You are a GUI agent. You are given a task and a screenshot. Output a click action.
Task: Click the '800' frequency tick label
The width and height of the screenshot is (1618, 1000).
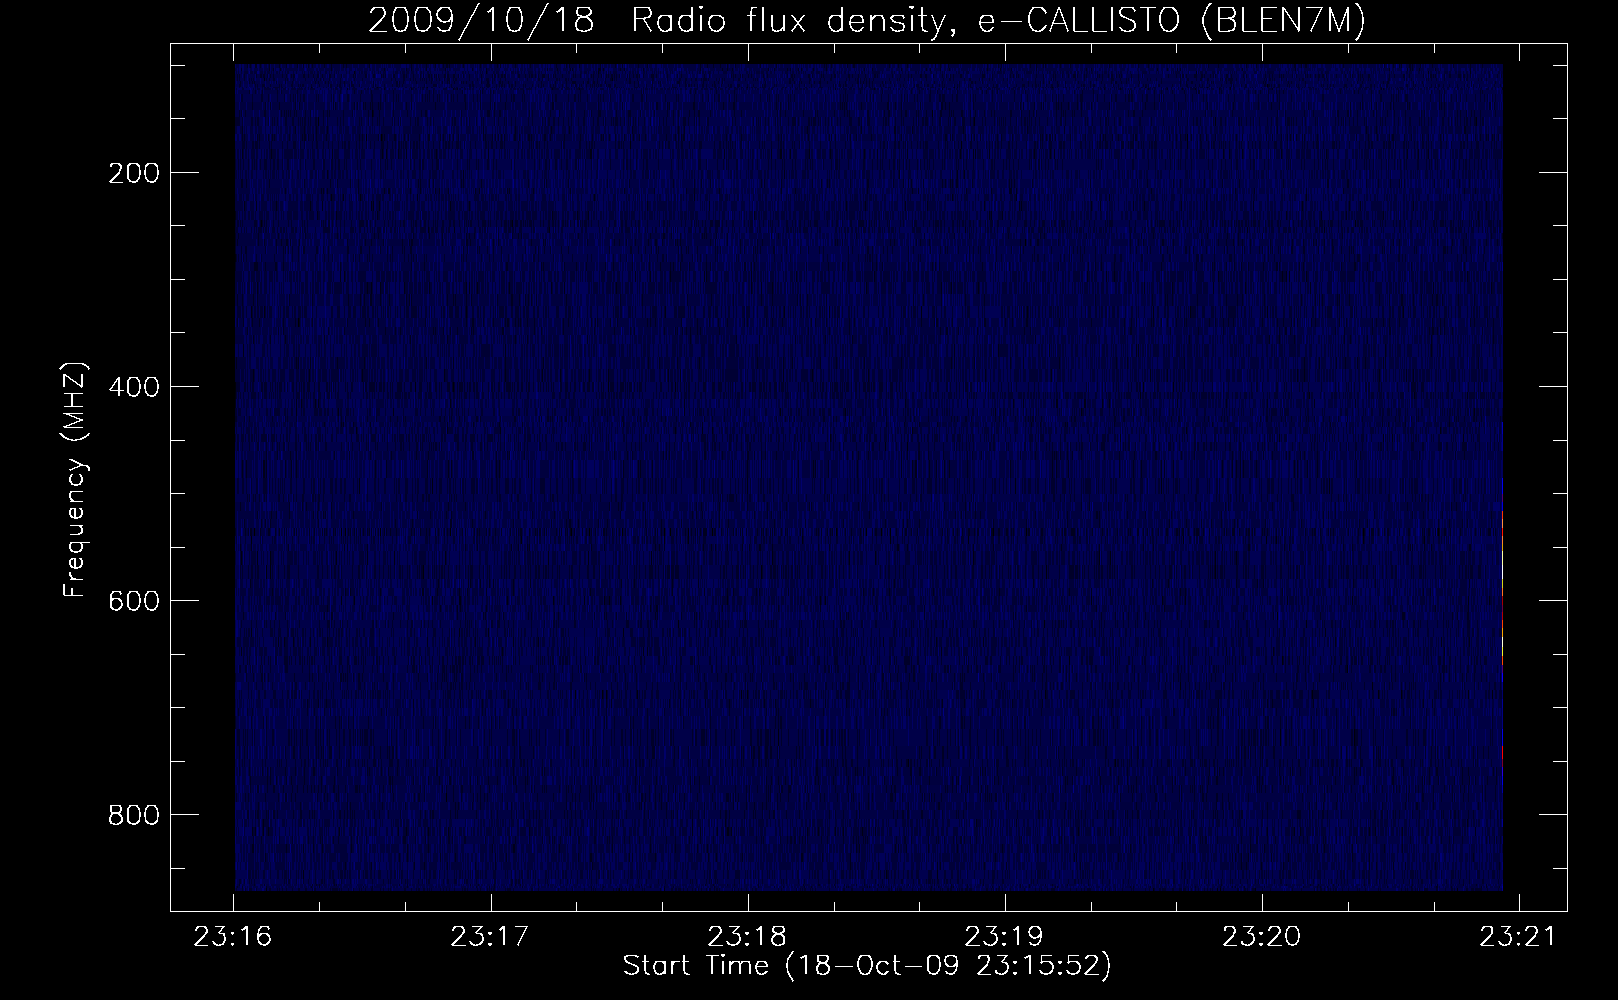[x=132, y=815]
